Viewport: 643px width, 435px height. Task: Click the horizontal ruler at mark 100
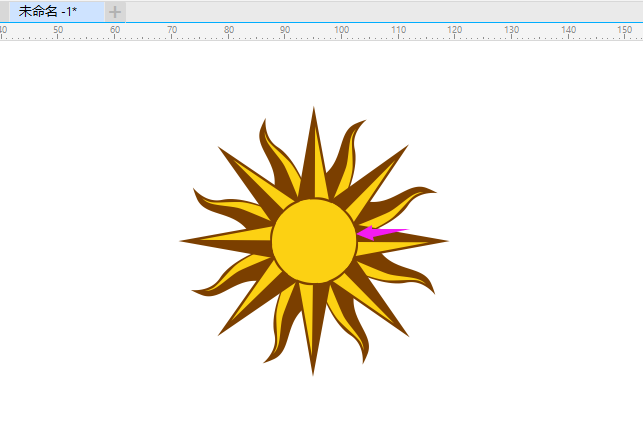pyautogui.click(x=341, y=31)
